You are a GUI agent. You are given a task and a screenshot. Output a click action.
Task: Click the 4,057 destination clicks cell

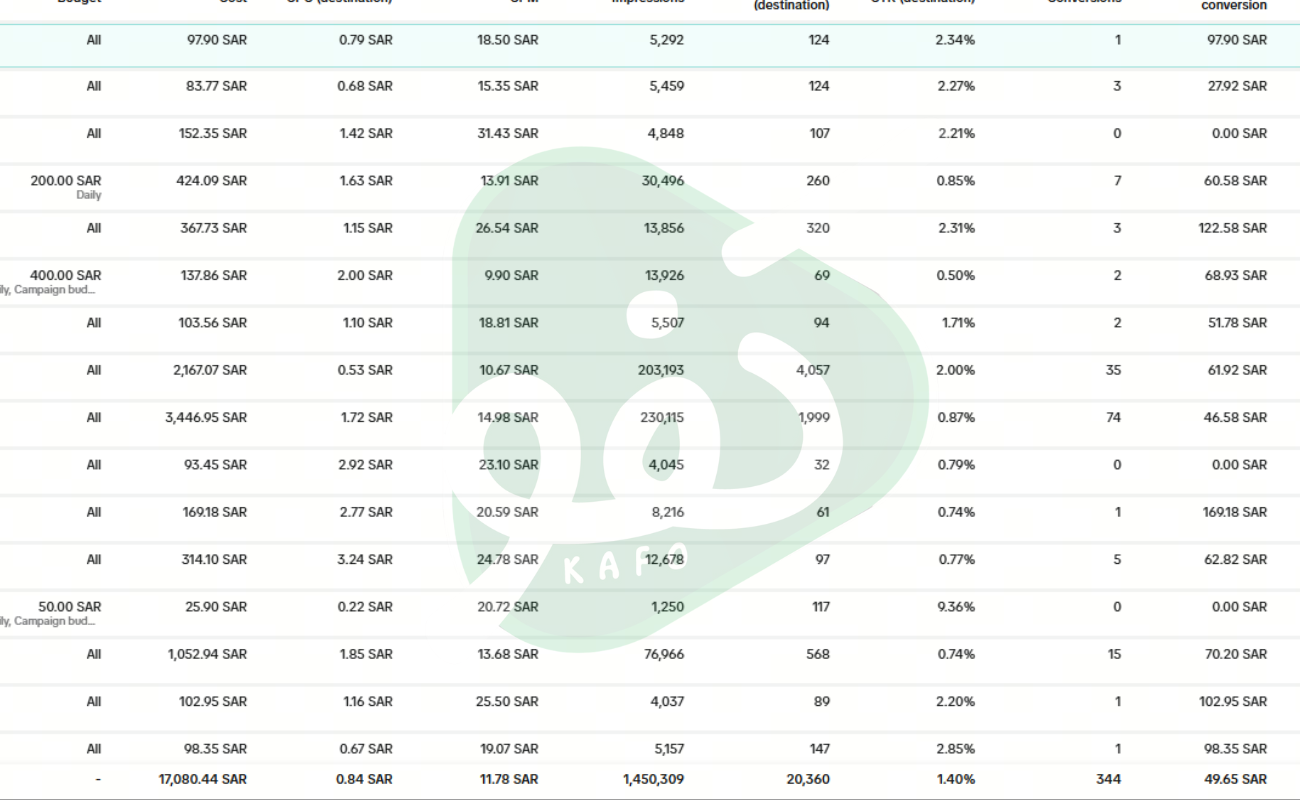[x=813, y=370]
